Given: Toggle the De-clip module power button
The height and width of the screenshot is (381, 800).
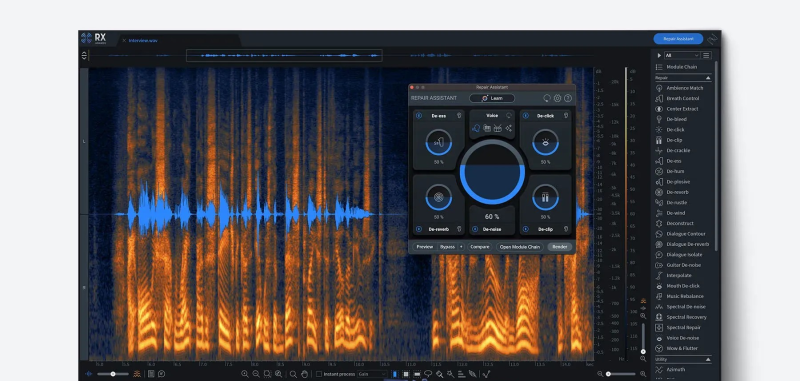Looking at the screenshot, I should [x=526, y=230].
